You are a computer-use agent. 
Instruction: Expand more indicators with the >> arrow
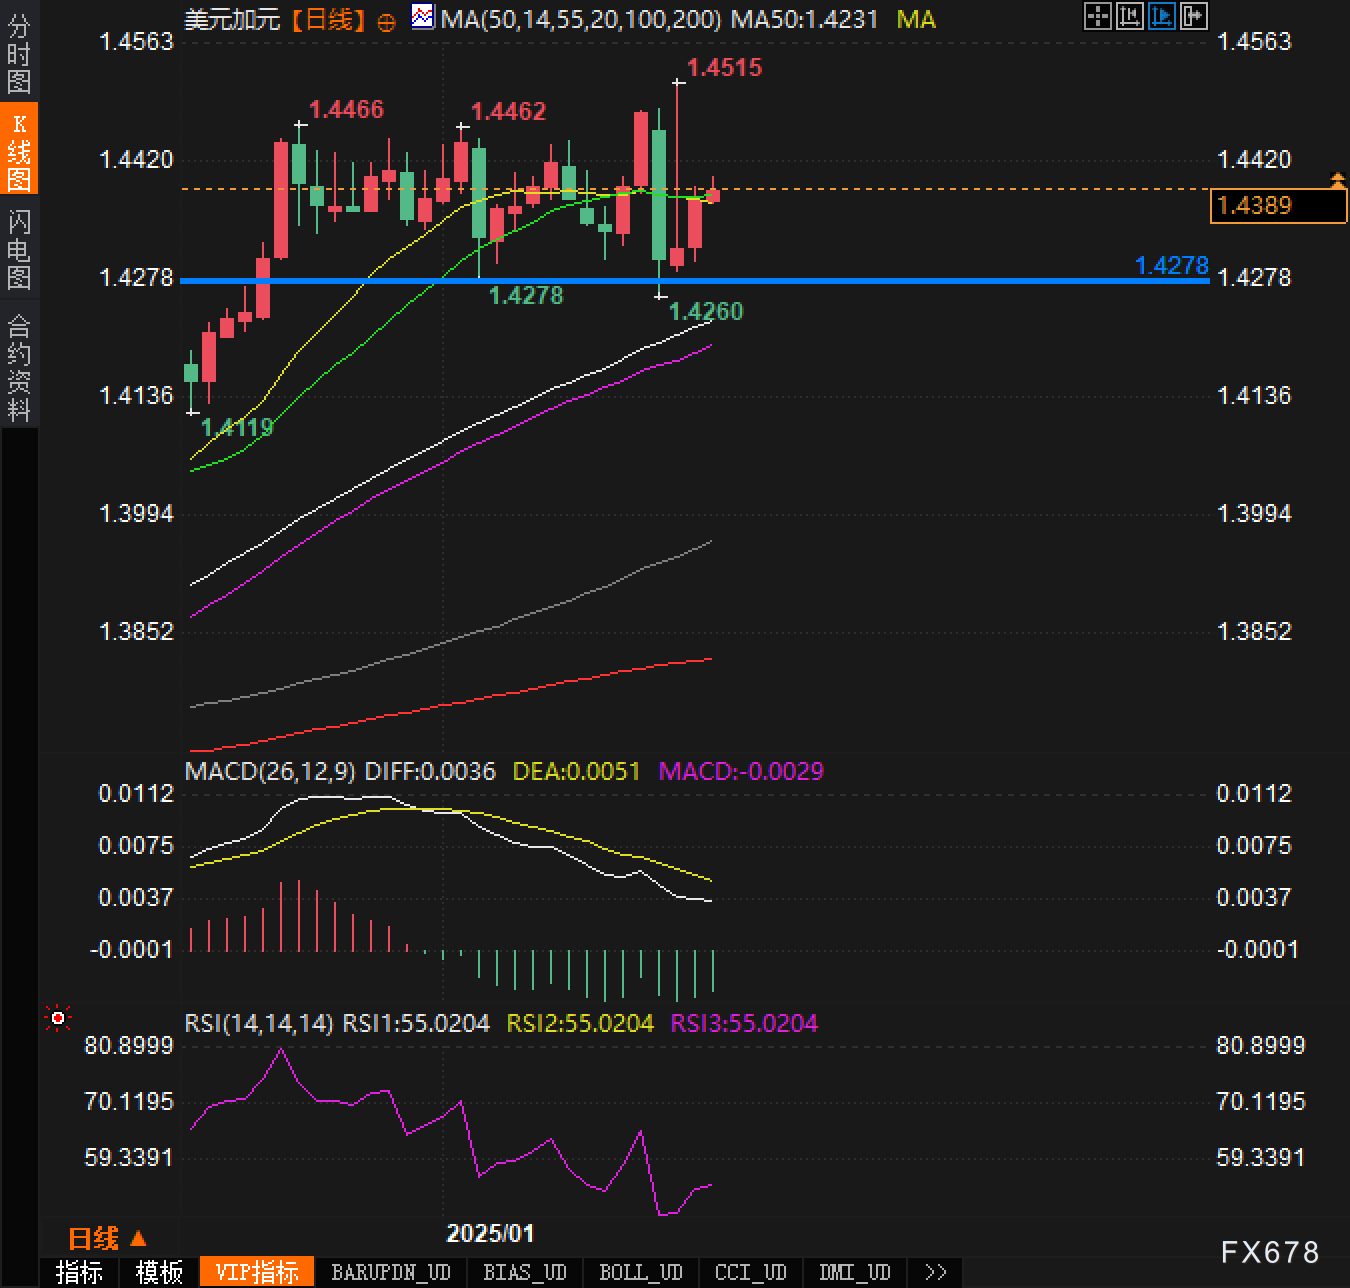point(935,1272)
